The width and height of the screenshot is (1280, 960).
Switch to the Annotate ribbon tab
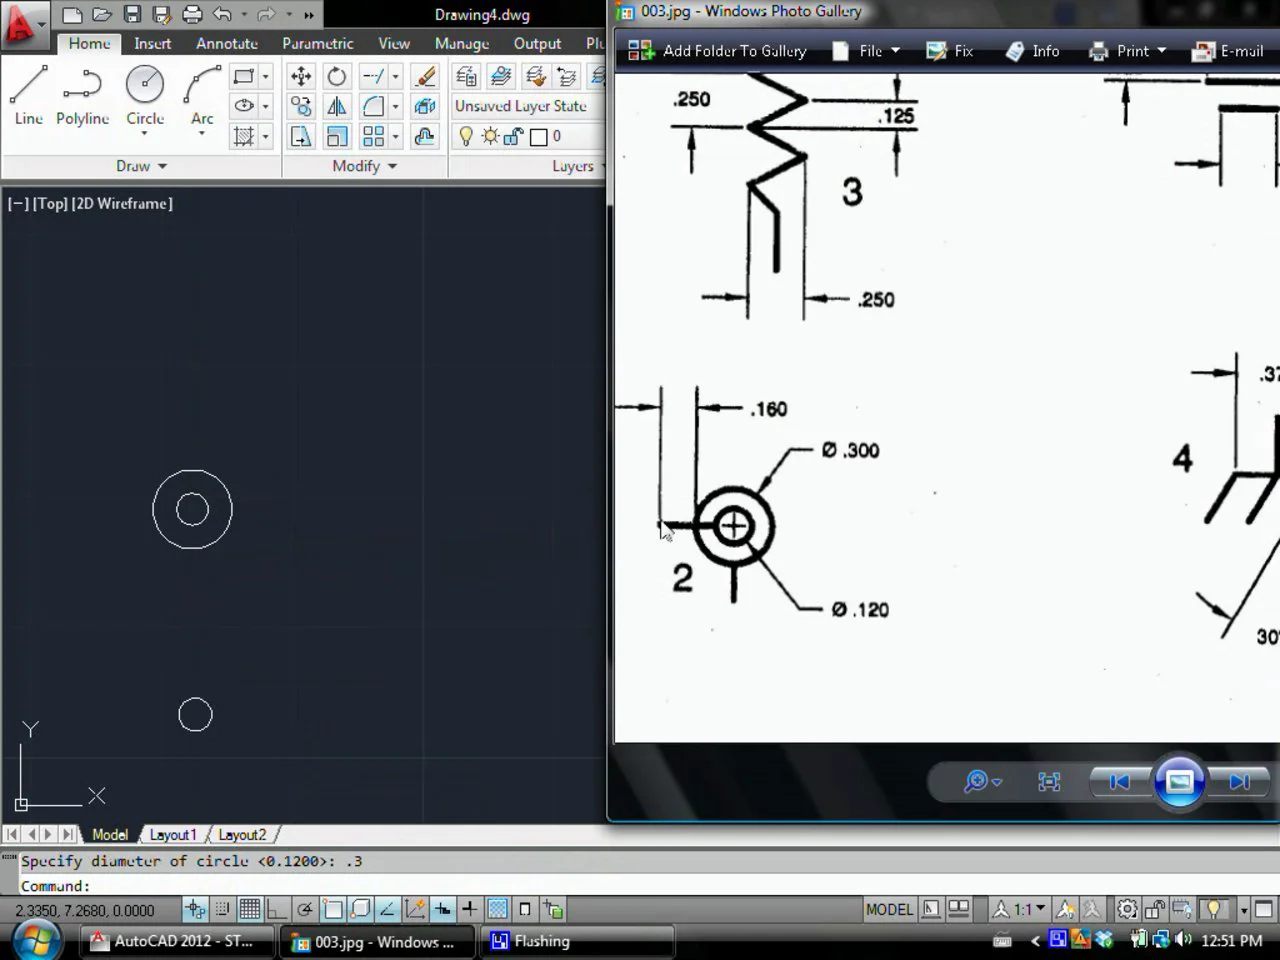coord(227,43)
